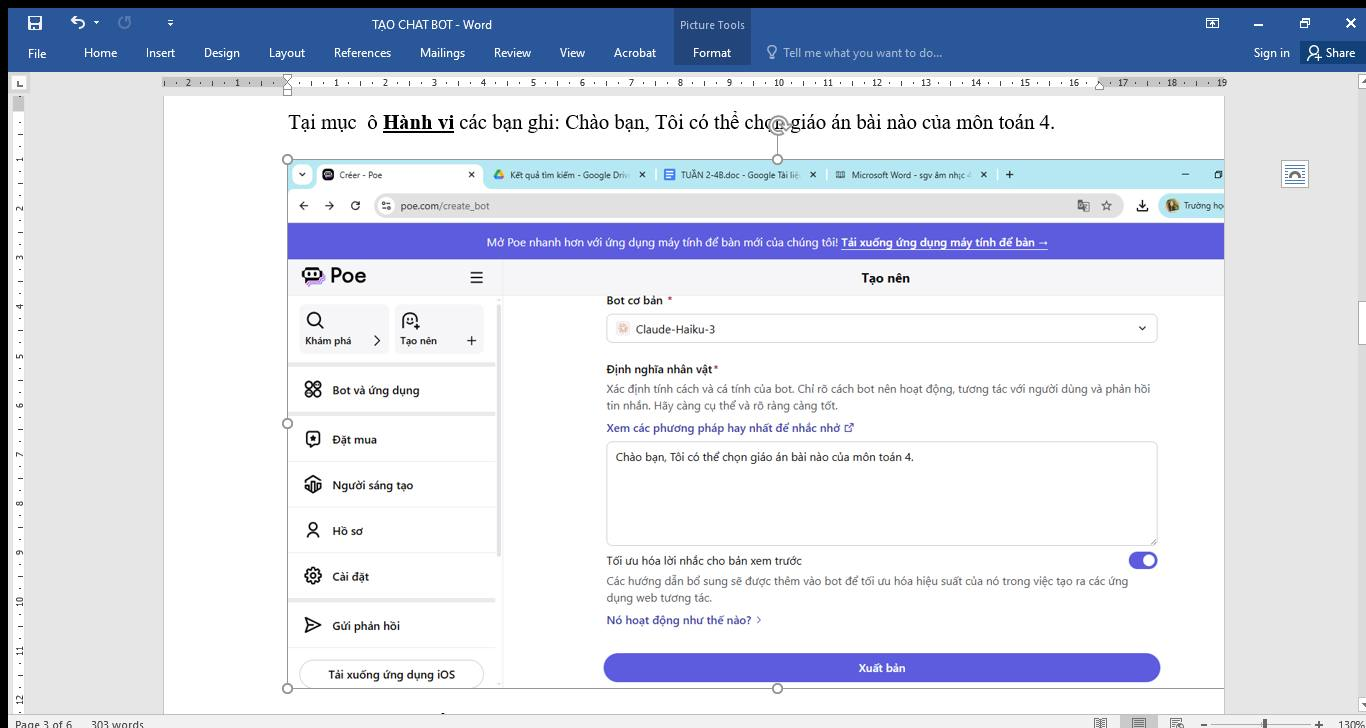Open the undo history dropdown arrow
1366x728 pixels.
(96, 22)
